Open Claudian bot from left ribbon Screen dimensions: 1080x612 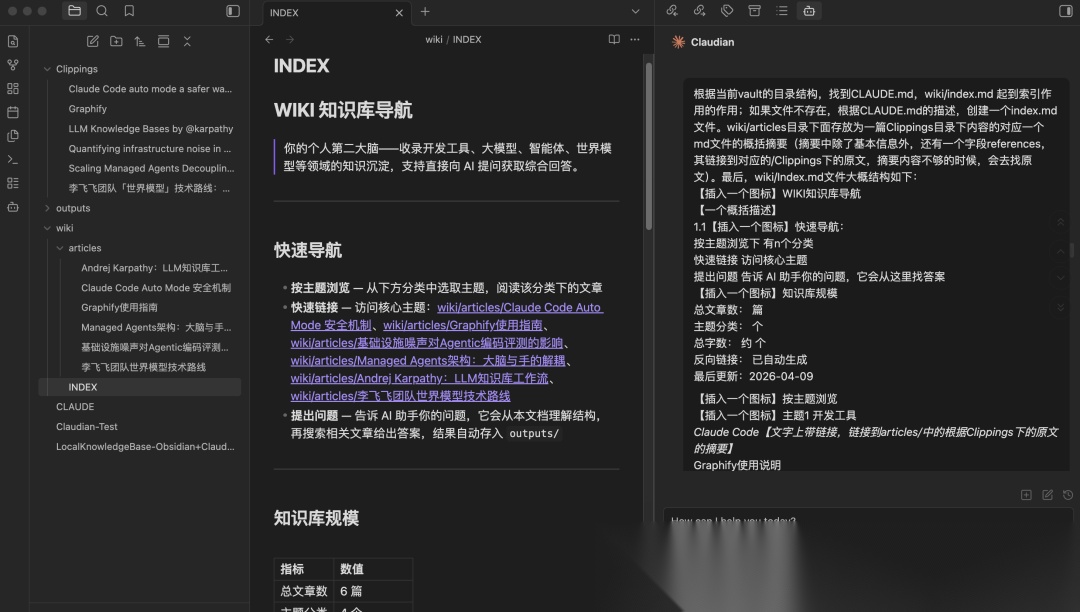tap(12, 207)
